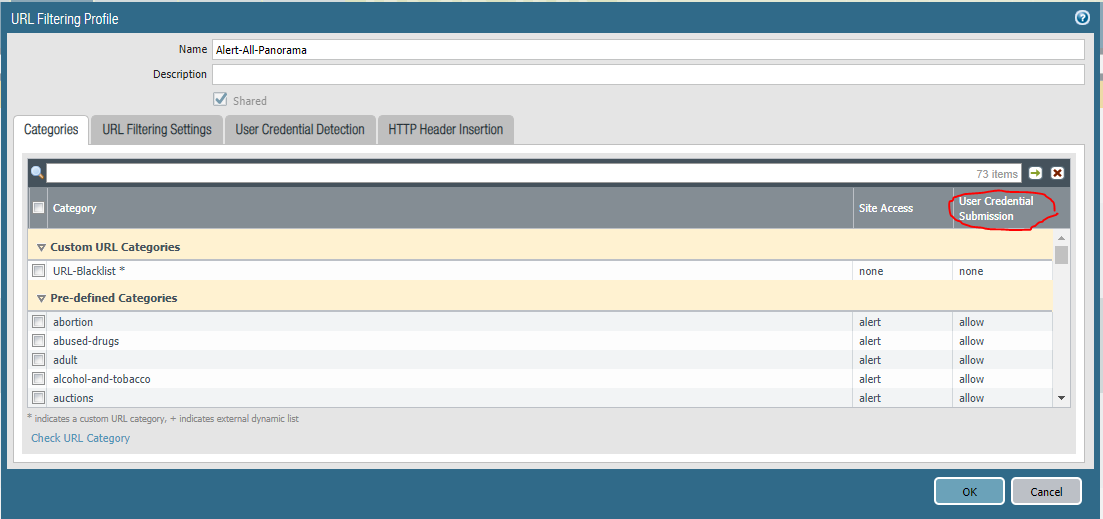This screenshot has width=1103, height=519.
Task: Click the green arrow apply-filter icon
Action: pyautogui.click(x=1035, y=173)
